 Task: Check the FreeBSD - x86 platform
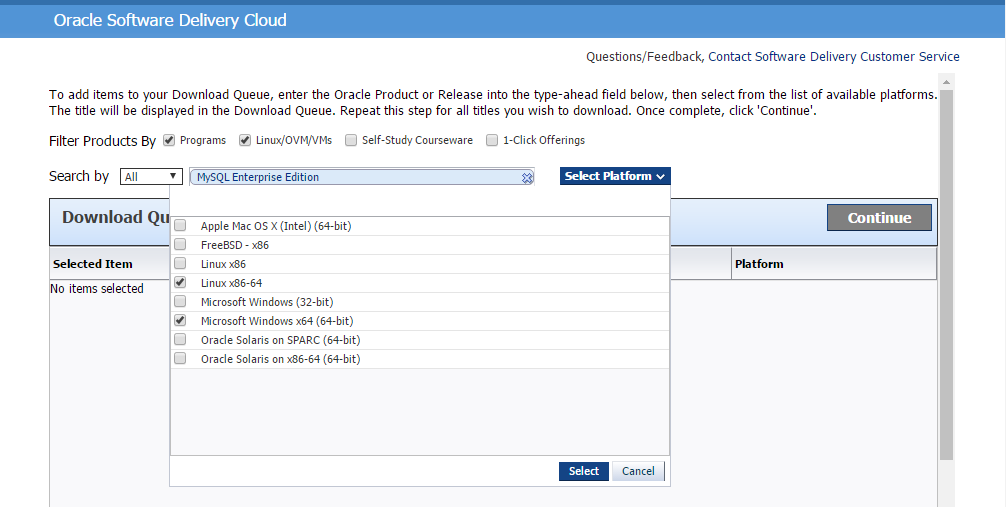pos(180,245)
